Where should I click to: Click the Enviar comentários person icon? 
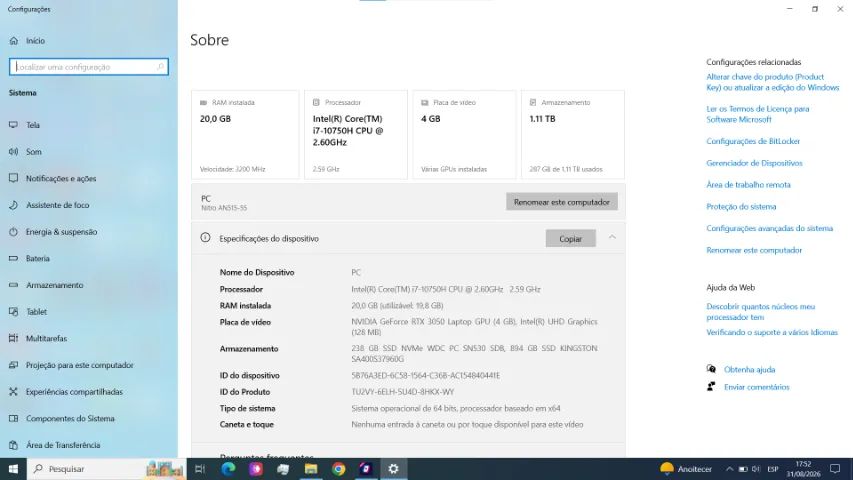coord(711,386)
